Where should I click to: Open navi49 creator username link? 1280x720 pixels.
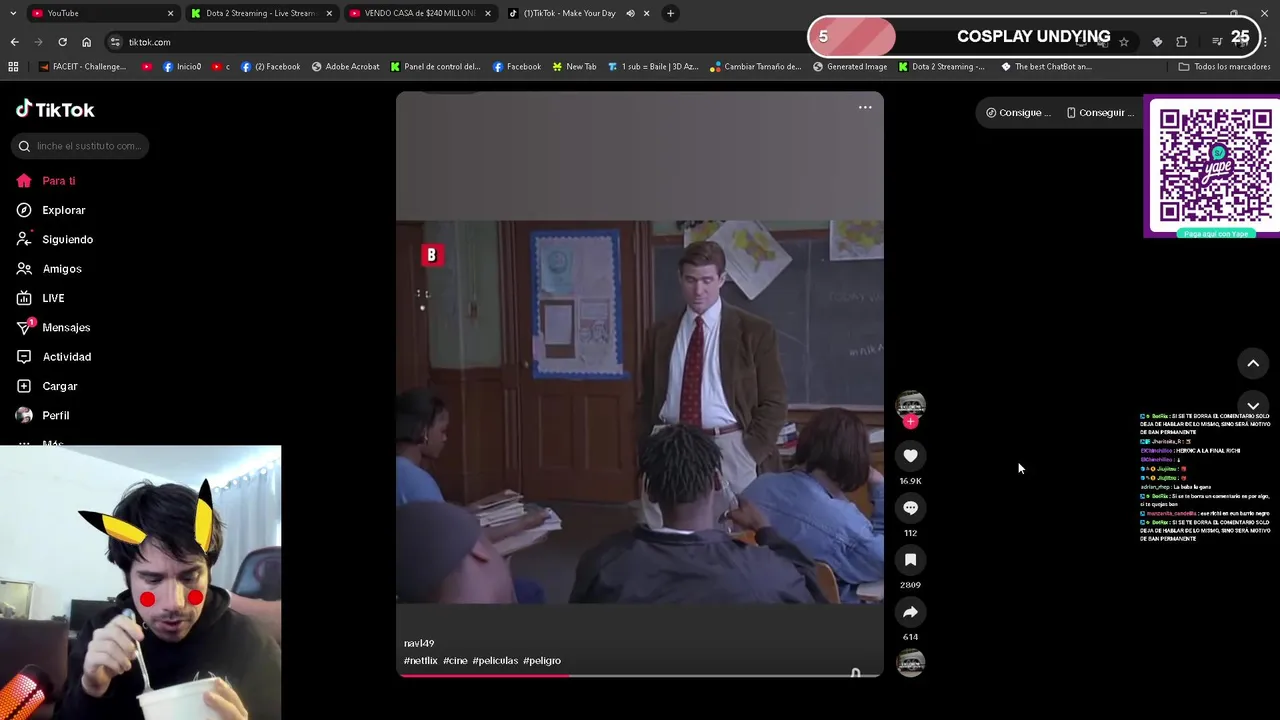point(419,643)
